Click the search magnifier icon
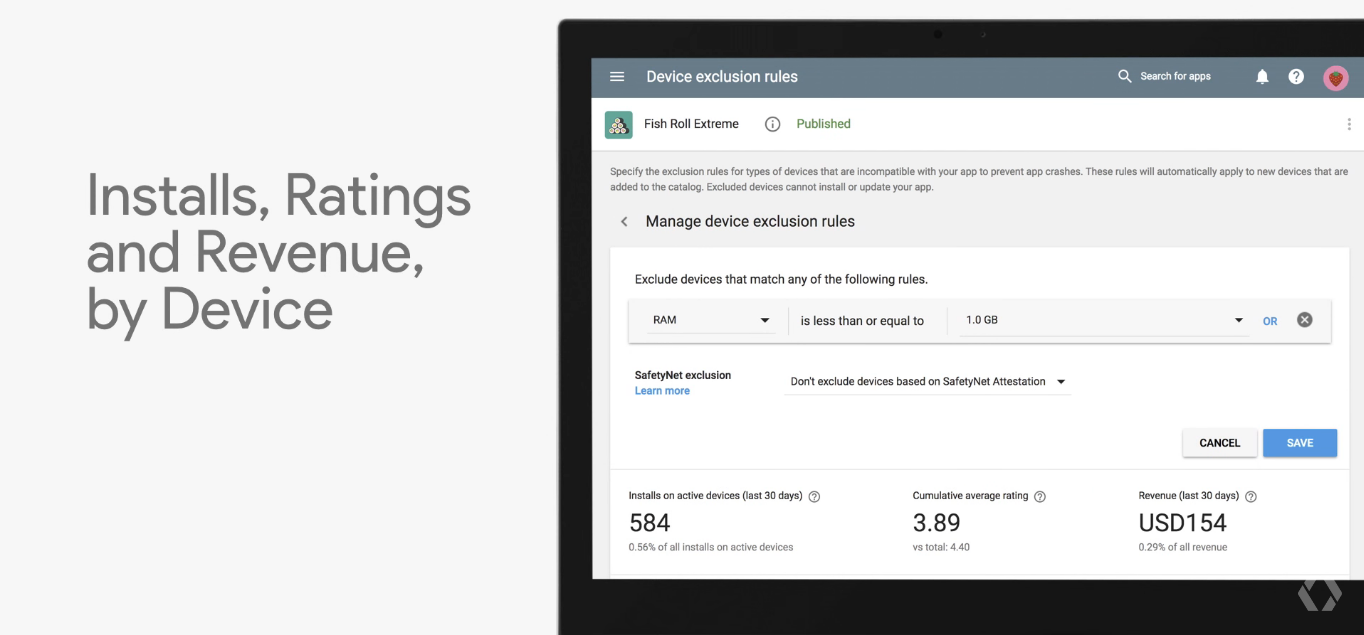This screenshot has height=635, width=1364. 1125,76
